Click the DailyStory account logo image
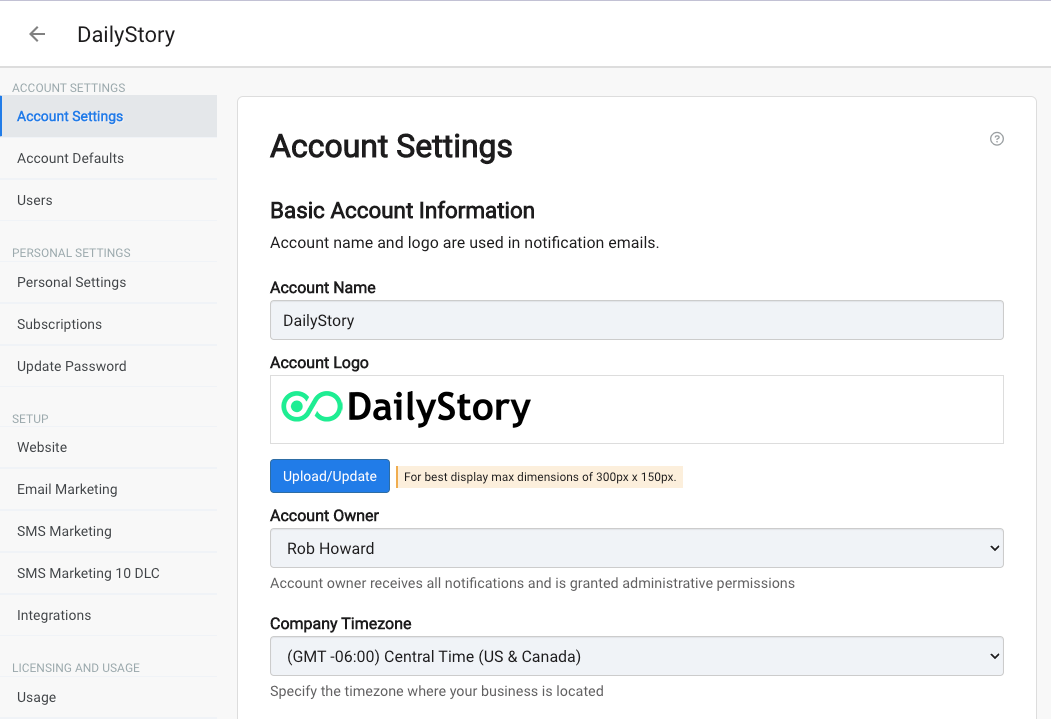 point(406,408)
